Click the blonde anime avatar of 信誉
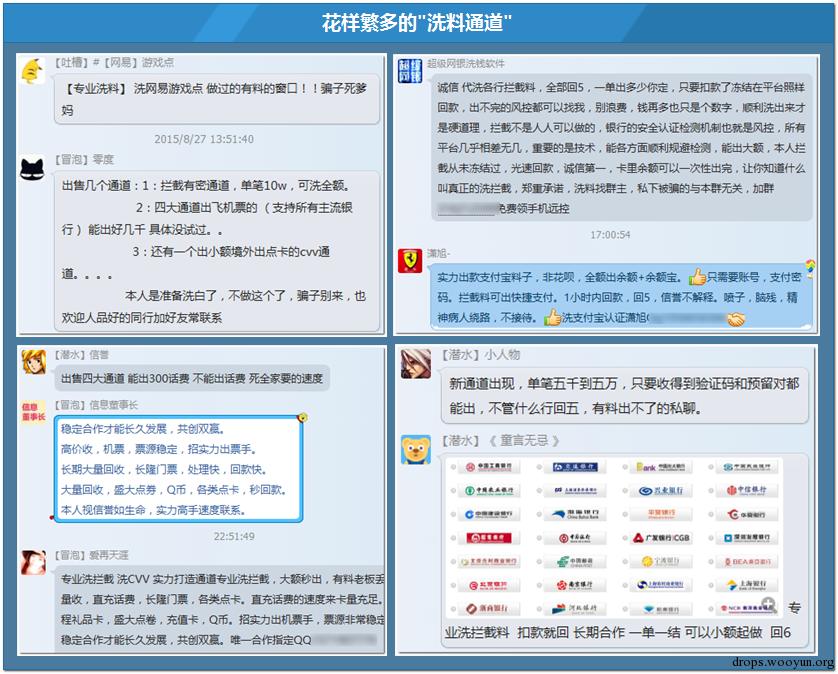Screen dimensions: 838x674 tap(34, 363)
